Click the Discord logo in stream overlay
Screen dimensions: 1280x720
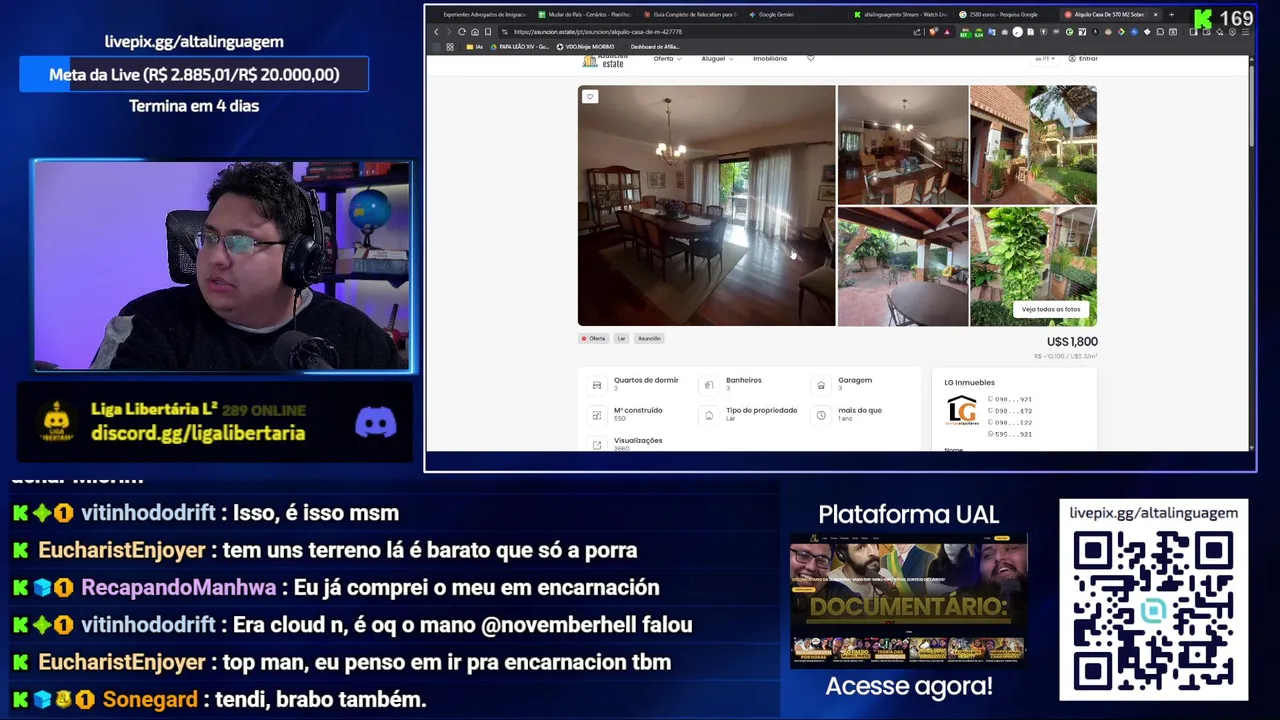(376, 423)
